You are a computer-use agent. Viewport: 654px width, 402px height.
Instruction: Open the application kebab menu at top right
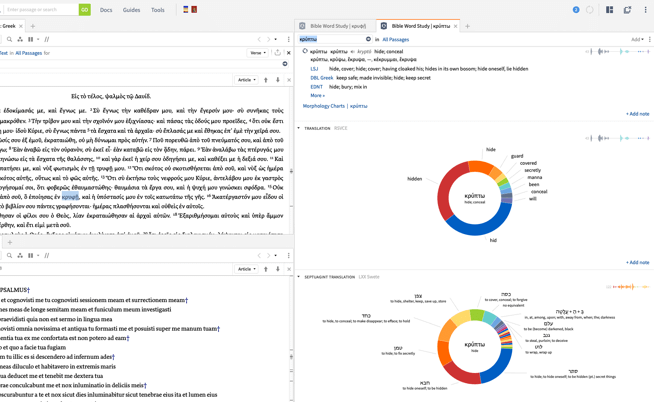(x=645, y=10)
